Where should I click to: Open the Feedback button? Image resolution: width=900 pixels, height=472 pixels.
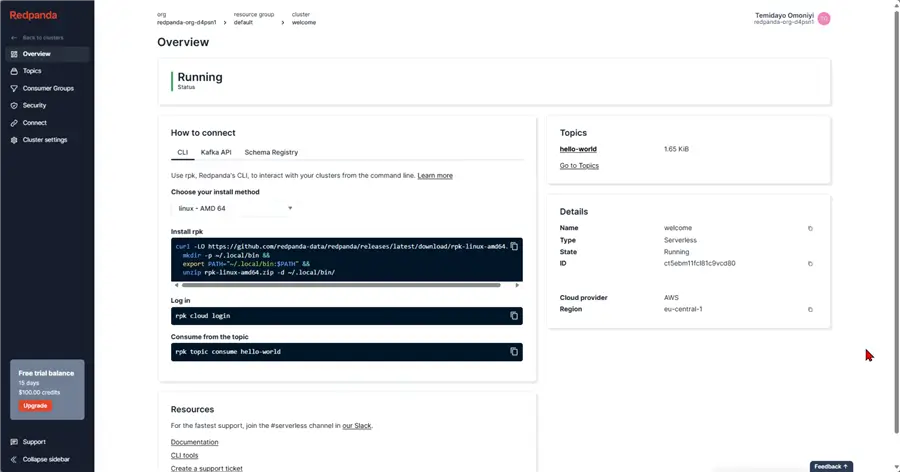tap(831, 466)
